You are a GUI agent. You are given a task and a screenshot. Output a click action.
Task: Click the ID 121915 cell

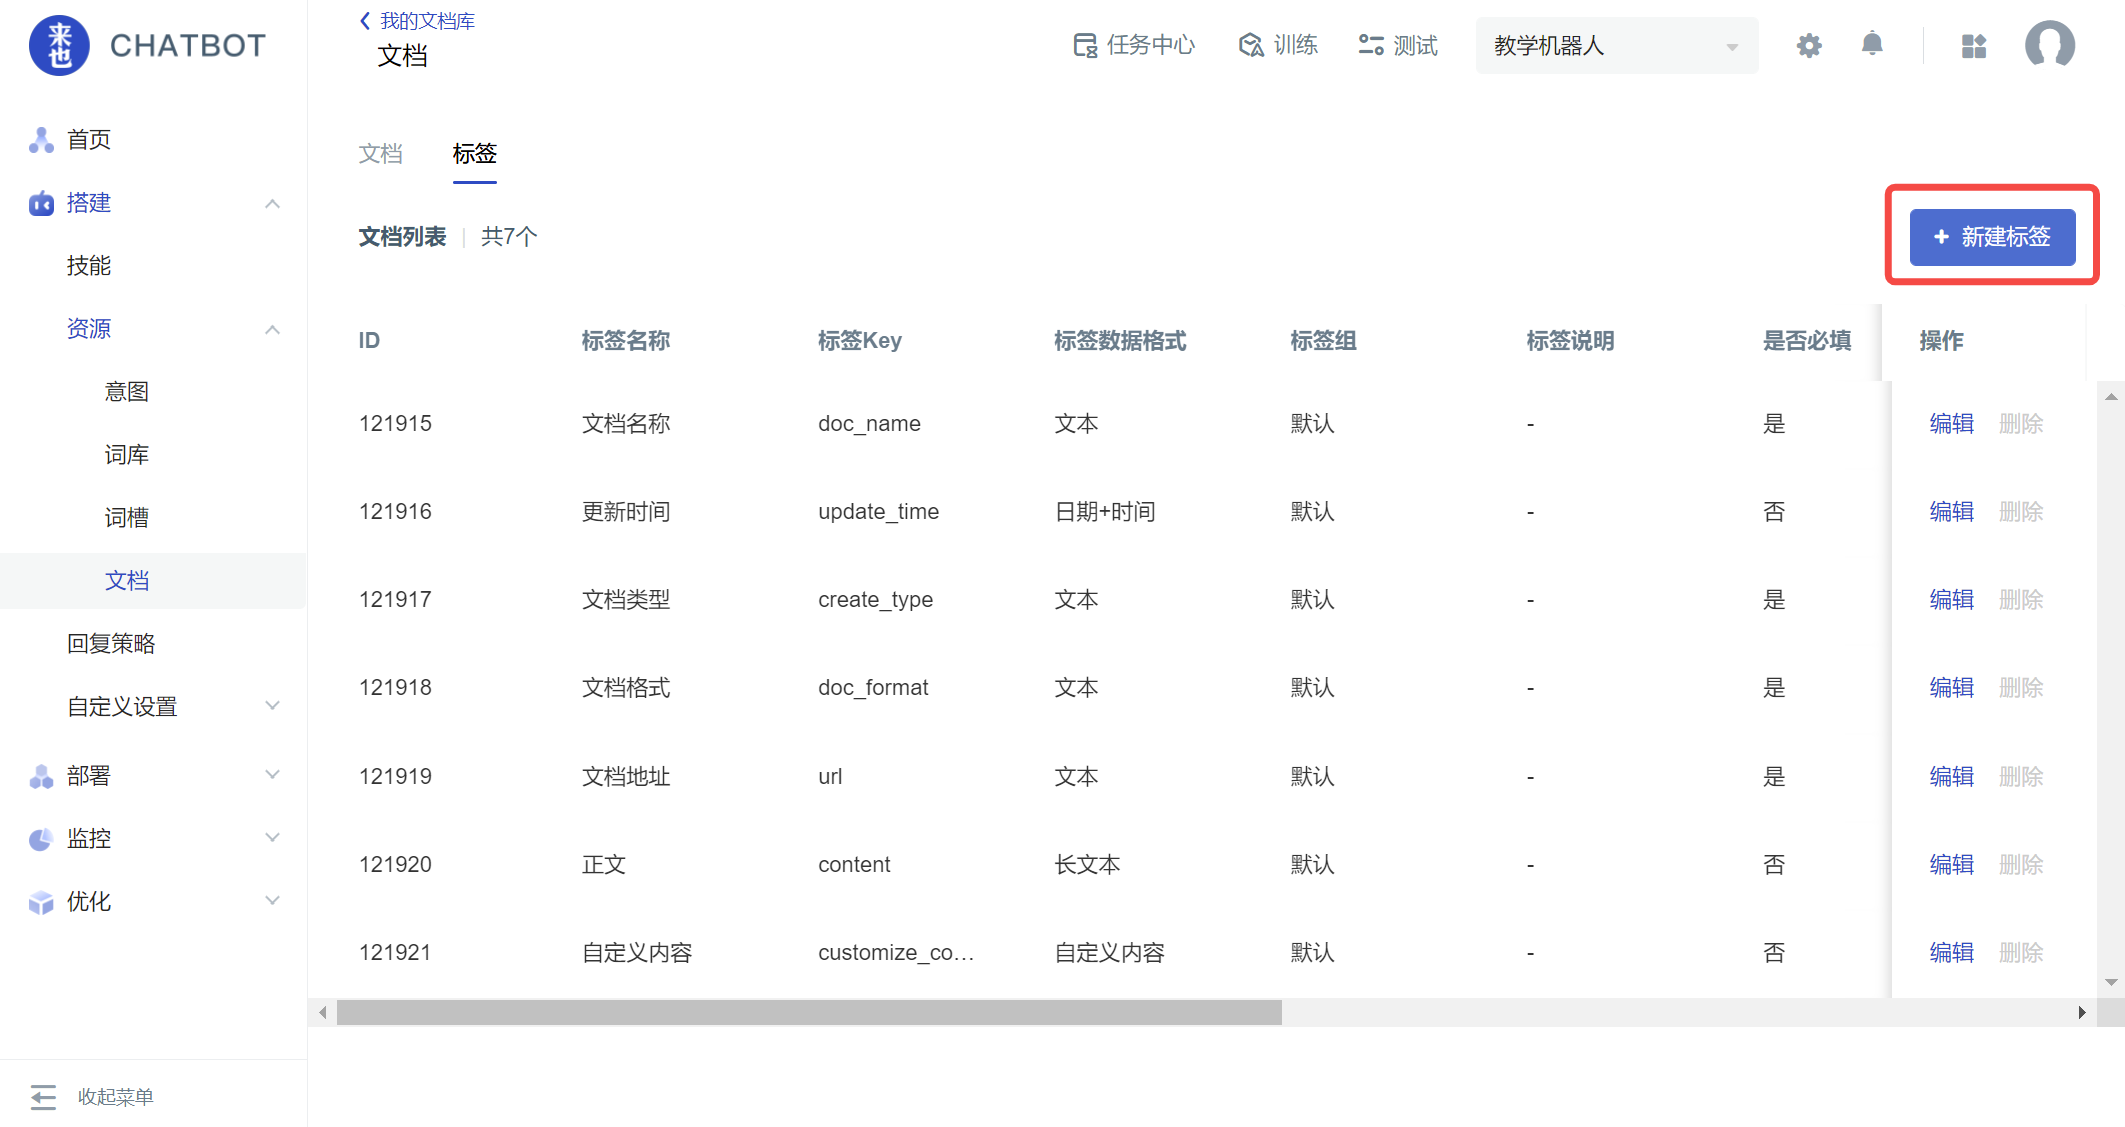click(x=395, y=424)
